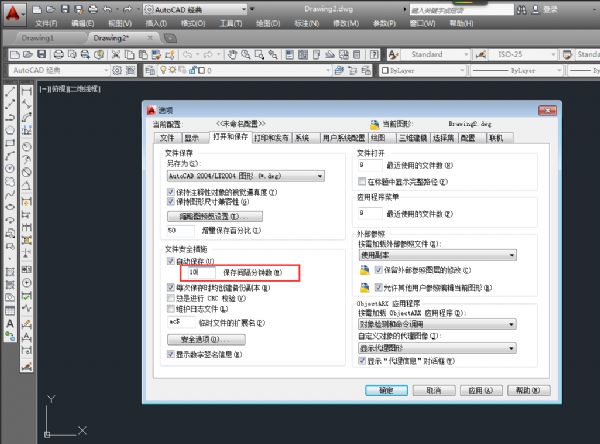Click the 帮助(H) button in dialog
The width and height of the screenshot is (600, 444).
coord(528,390)
